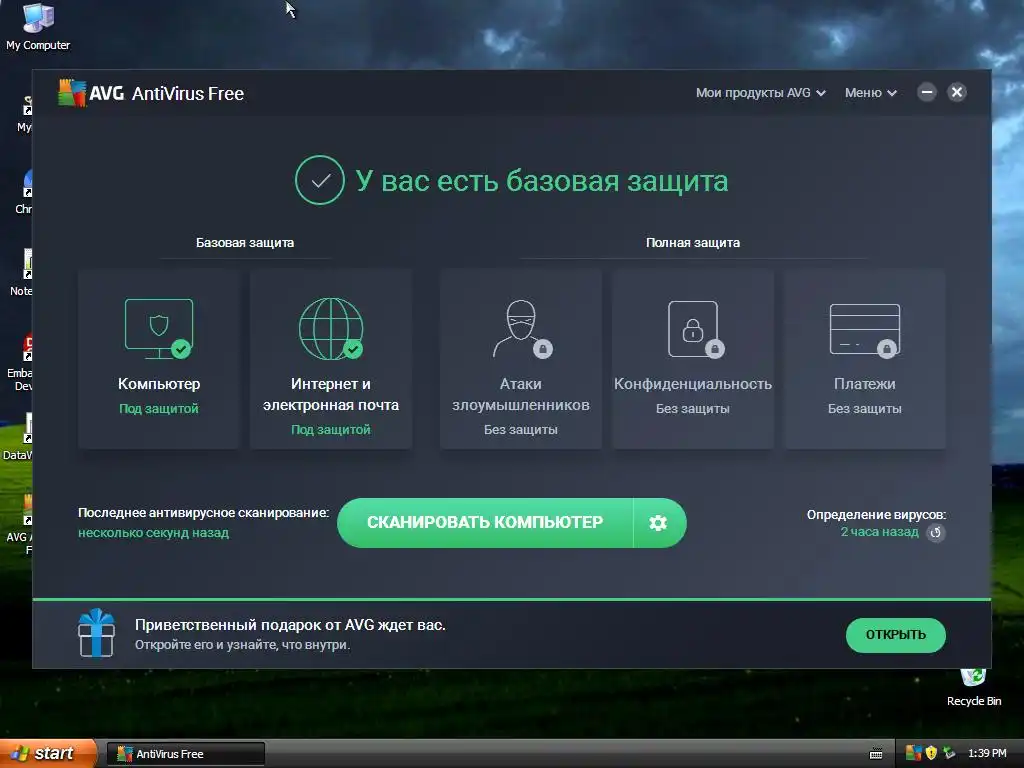Open scan settings gear icon

658,522
